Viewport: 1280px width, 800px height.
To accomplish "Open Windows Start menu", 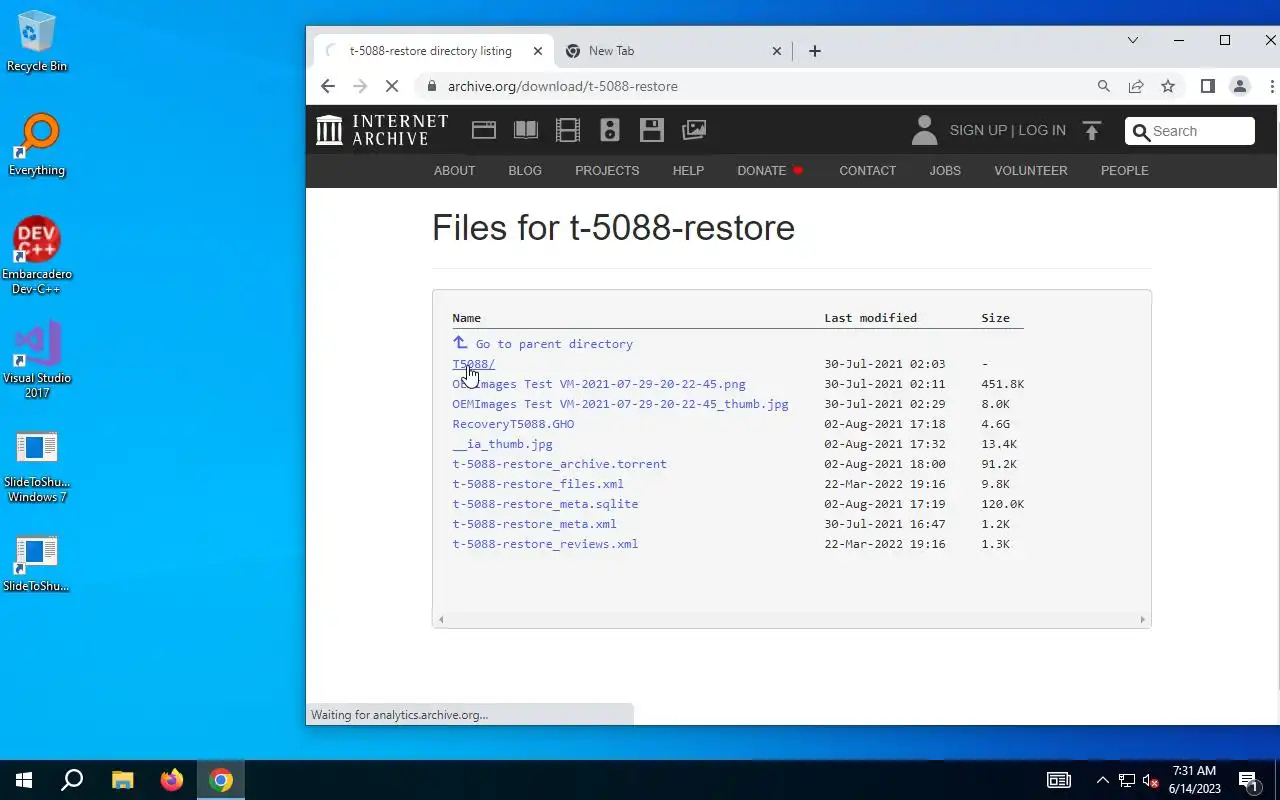I will click(24, 780).
